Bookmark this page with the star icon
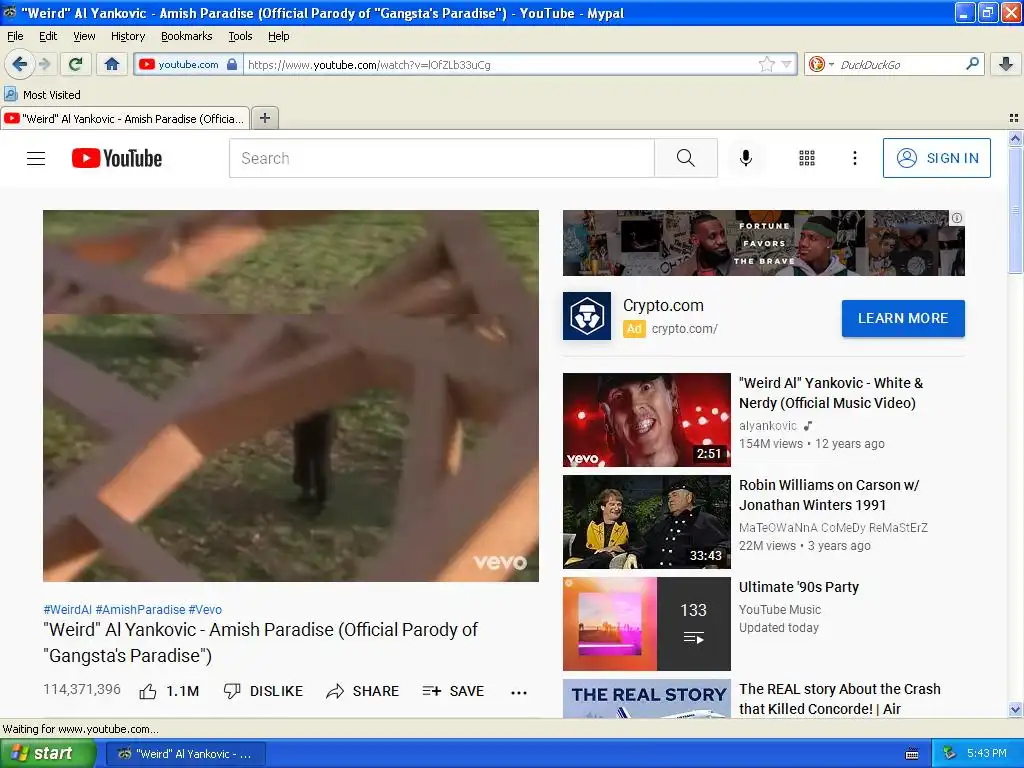1024x768 pixels. point(766,64)
